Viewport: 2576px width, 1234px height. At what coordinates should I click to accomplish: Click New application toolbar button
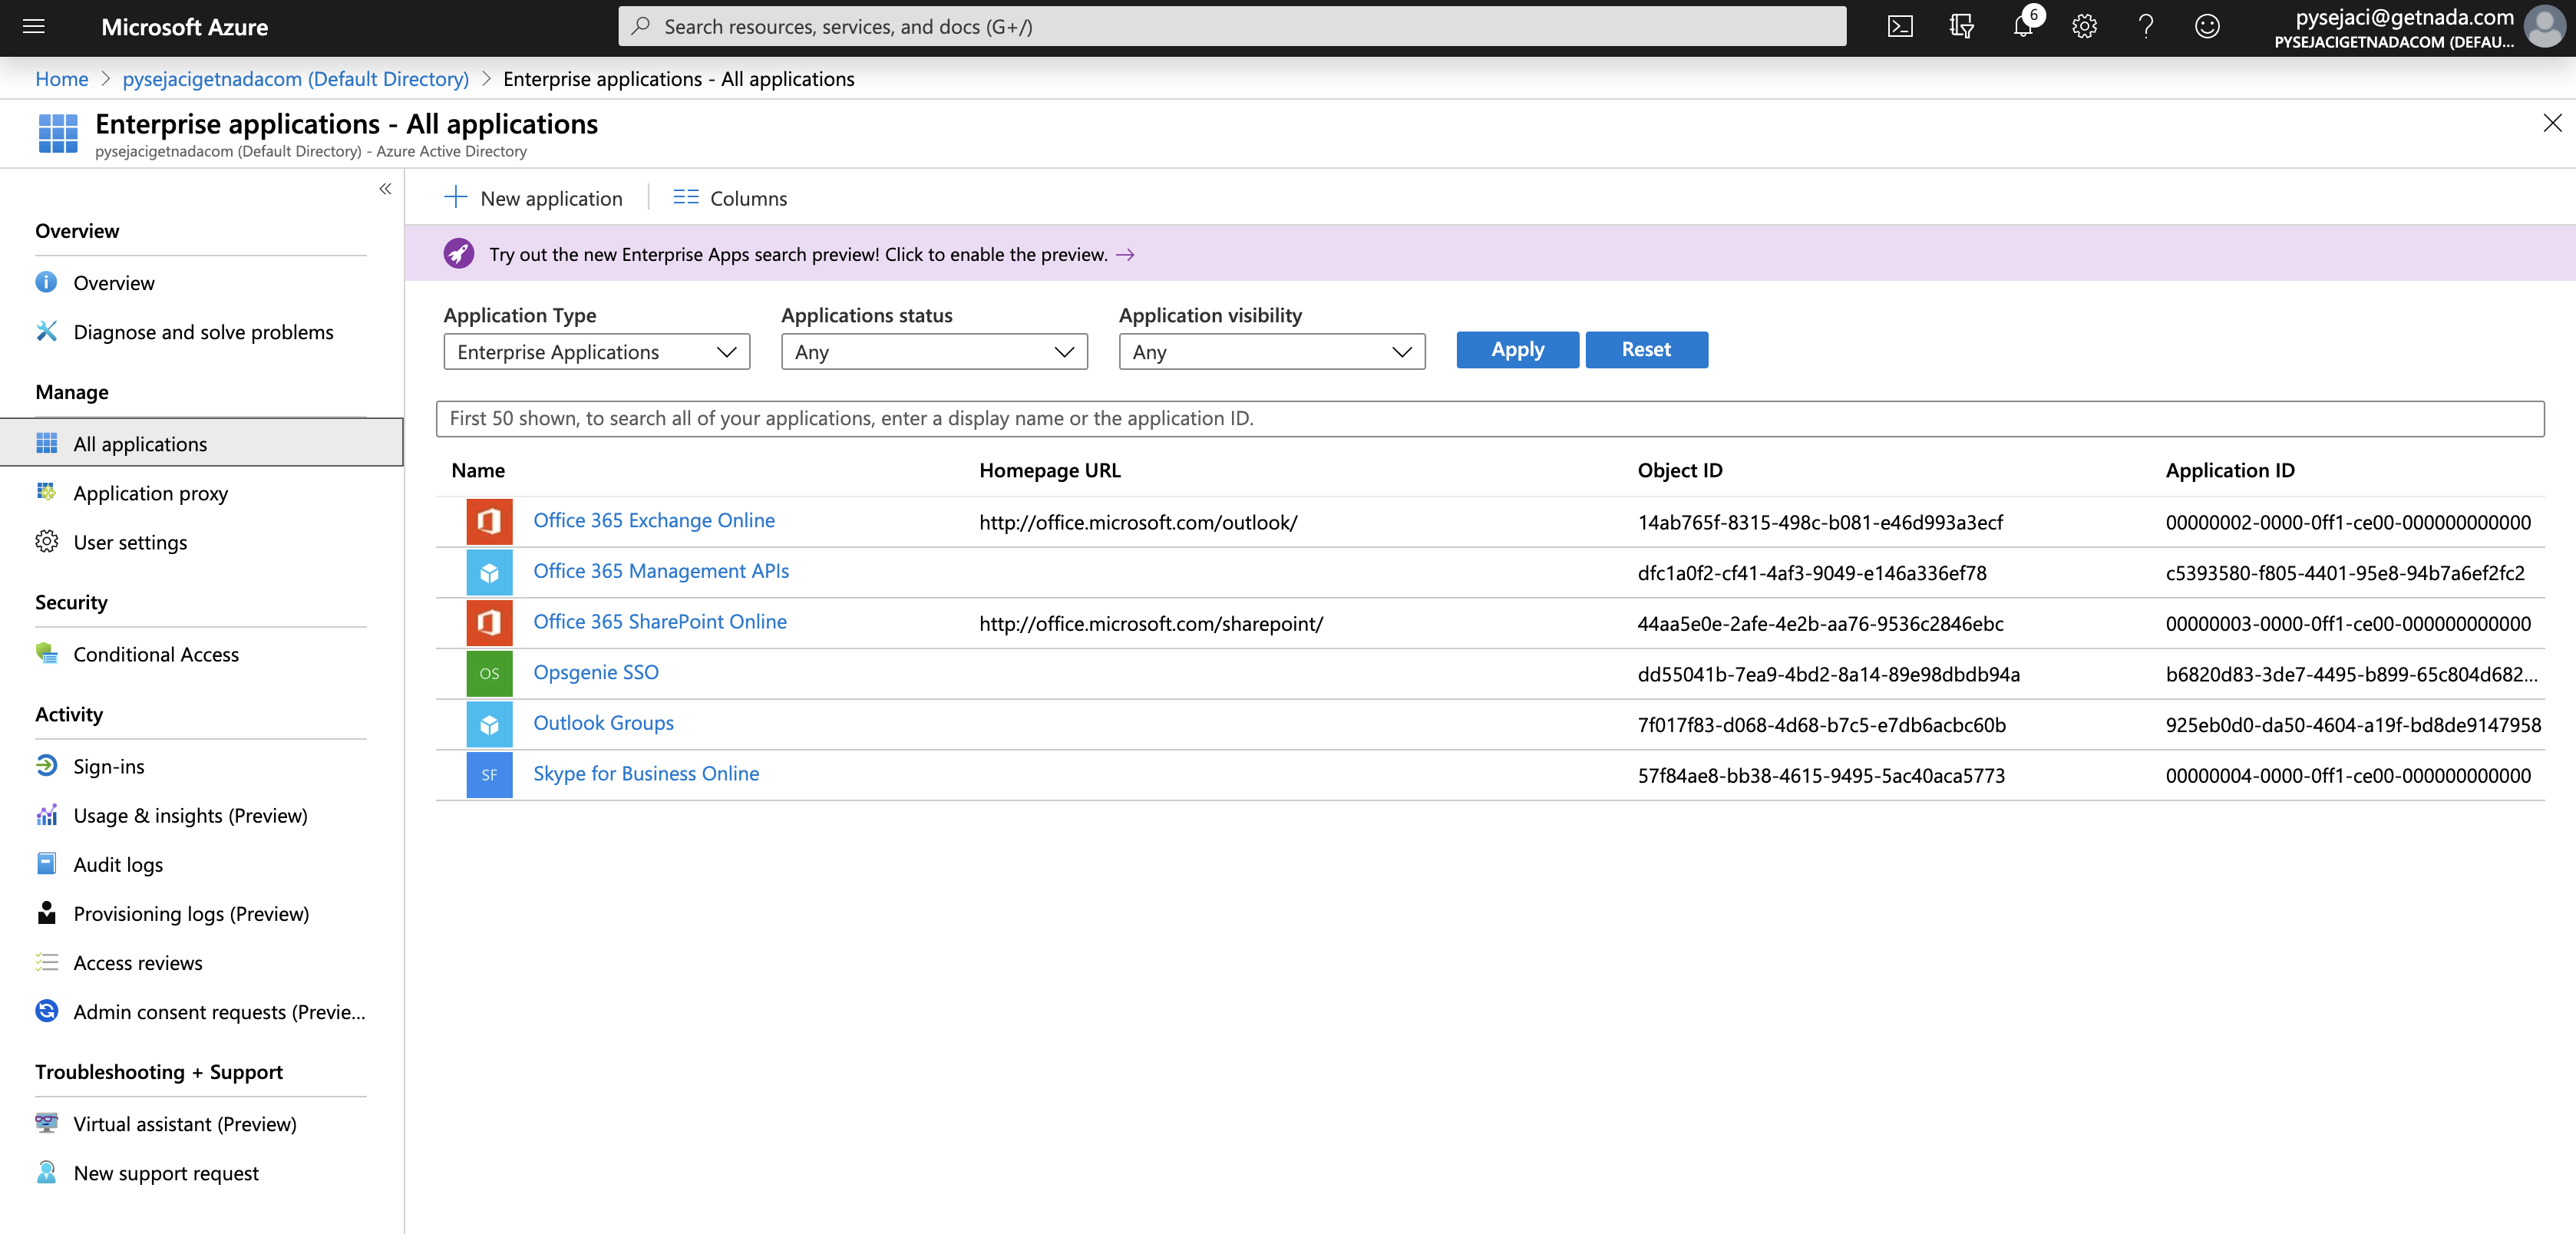coord(534,198)
